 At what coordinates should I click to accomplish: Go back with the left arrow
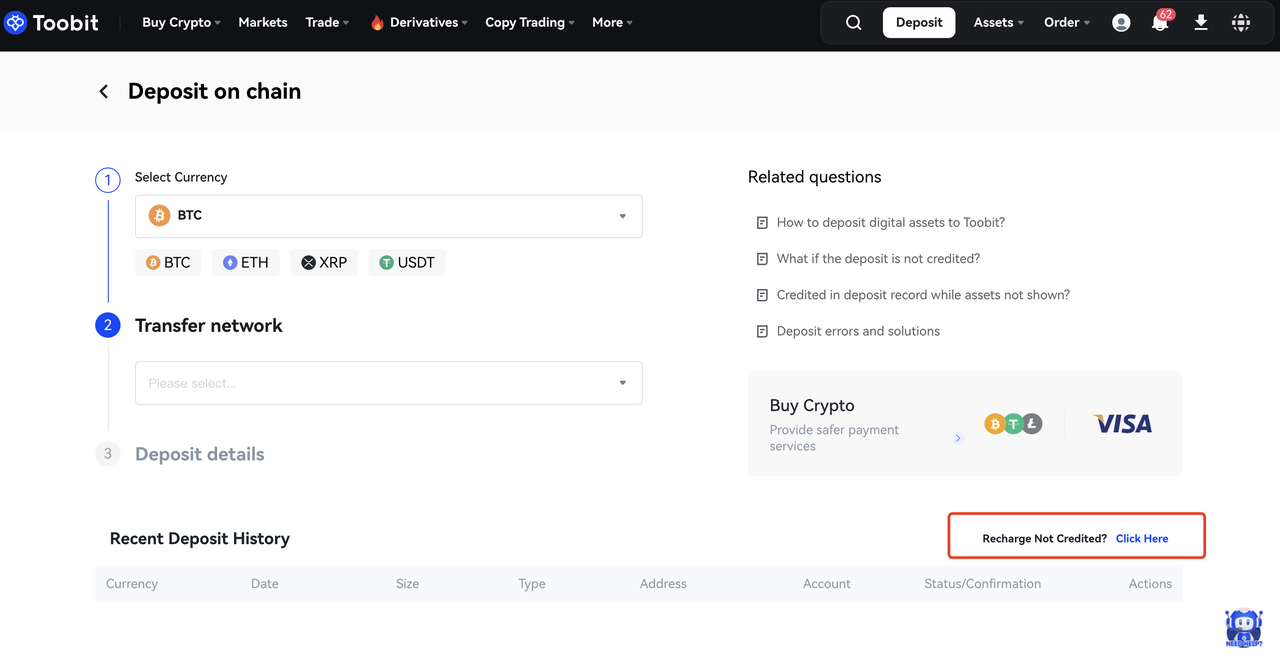103,92
